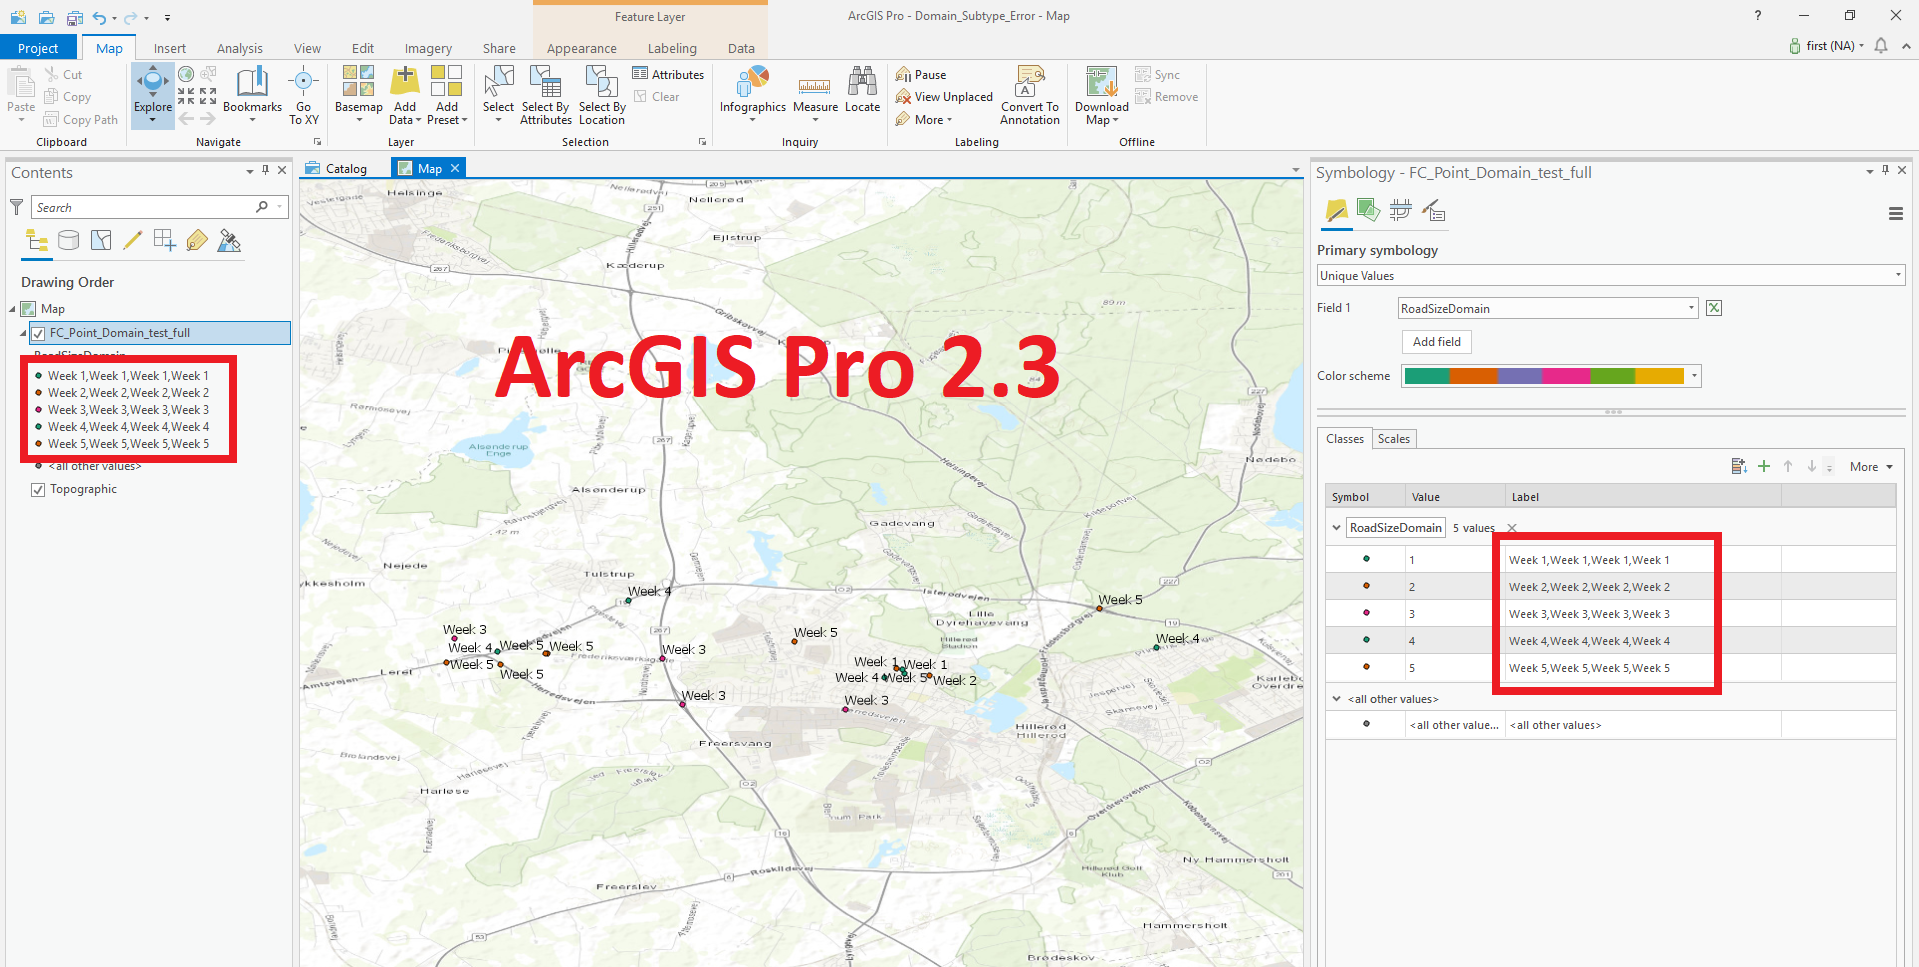1919x967 pixels.
Task: Activate the Measure tool
Action: 815,95
